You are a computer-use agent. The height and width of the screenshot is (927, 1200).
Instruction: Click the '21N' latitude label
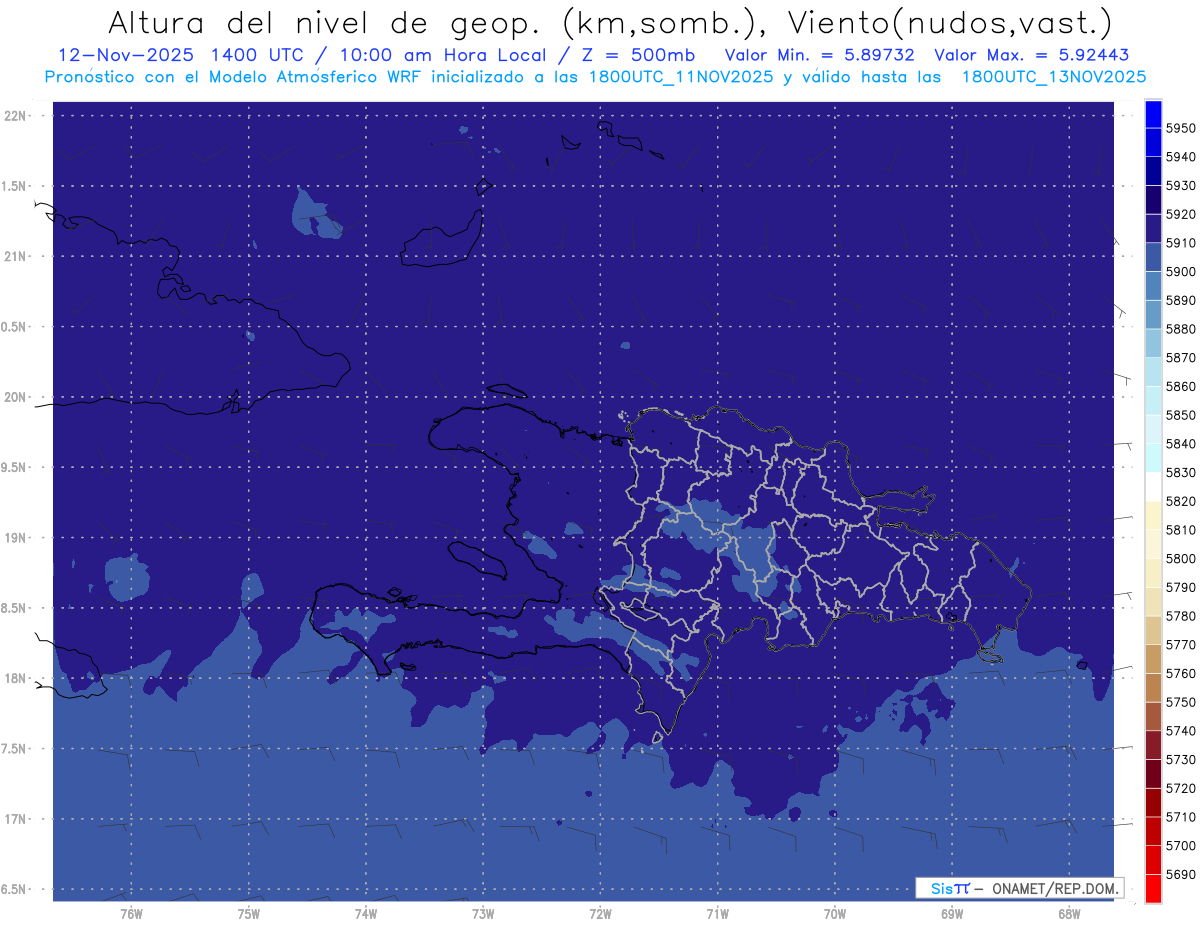point(16,257)
